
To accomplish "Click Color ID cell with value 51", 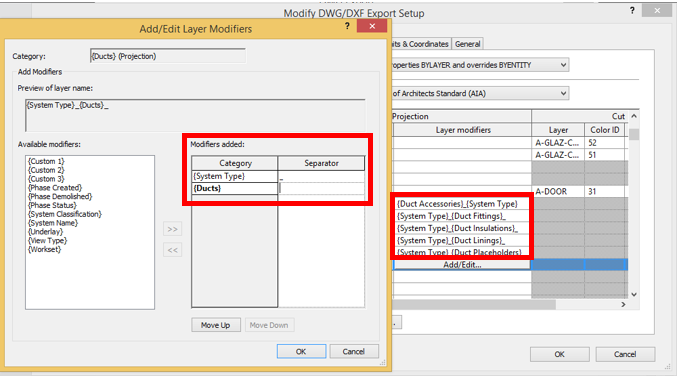I will point(604,155).
